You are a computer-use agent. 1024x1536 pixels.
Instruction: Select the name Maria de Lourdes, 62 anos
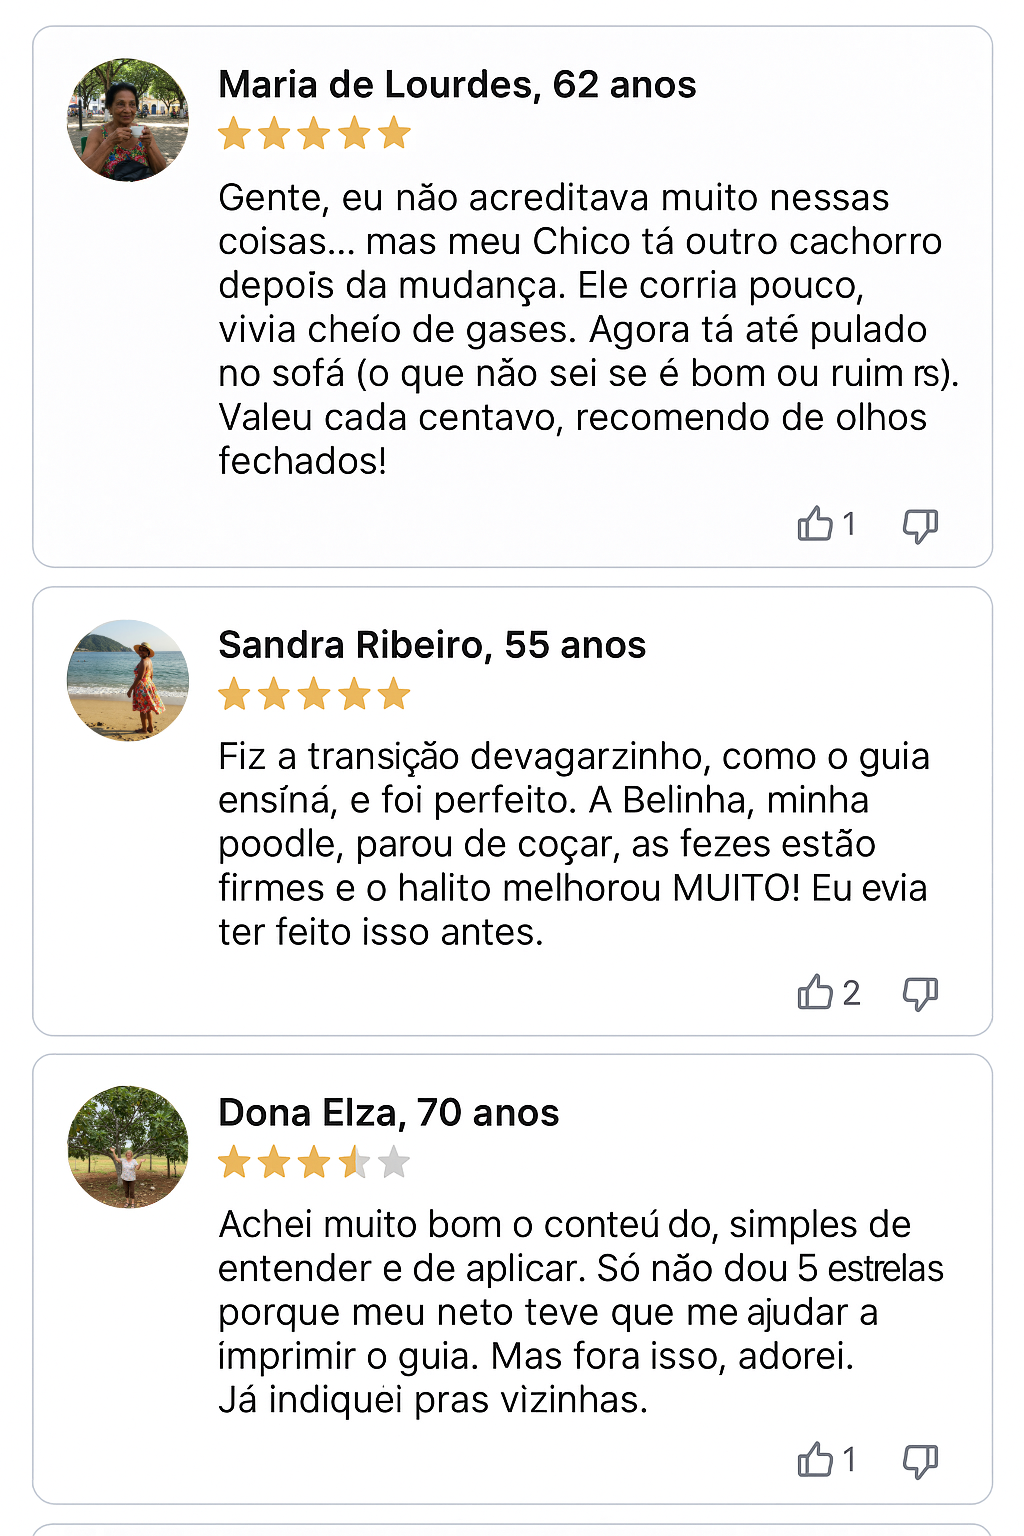457,85
